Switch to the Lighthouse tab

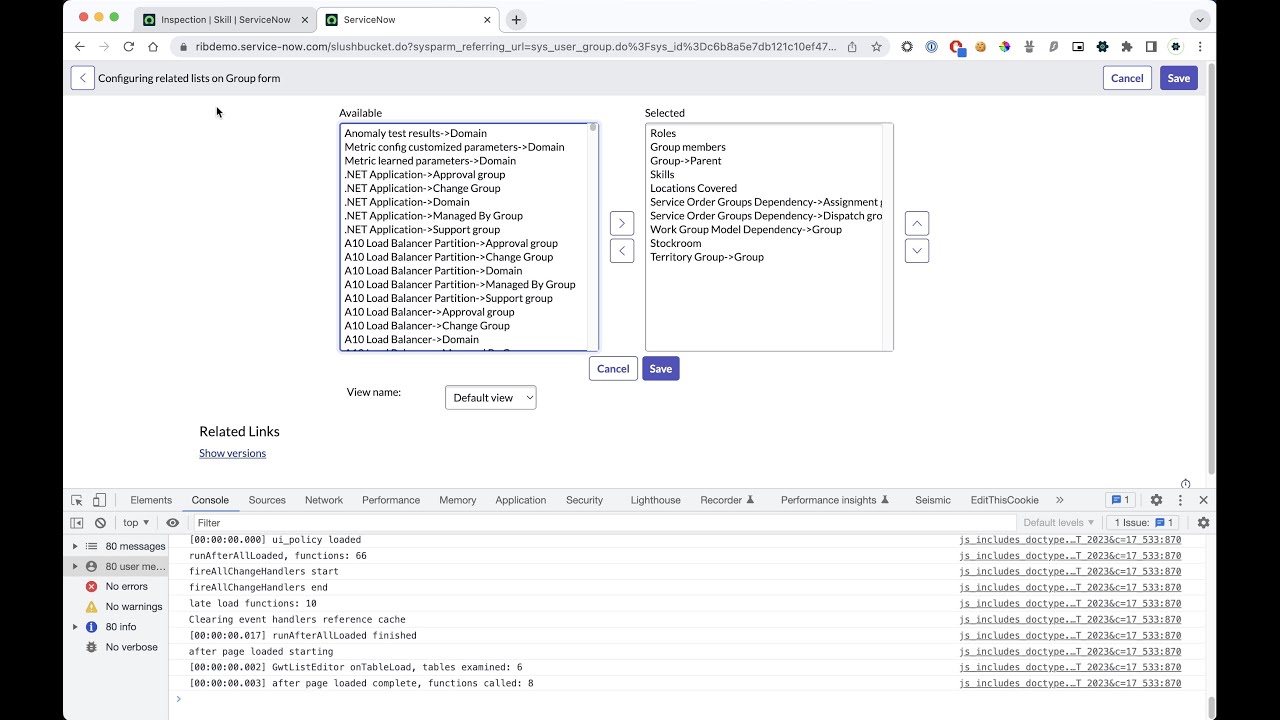click(655, 500)
